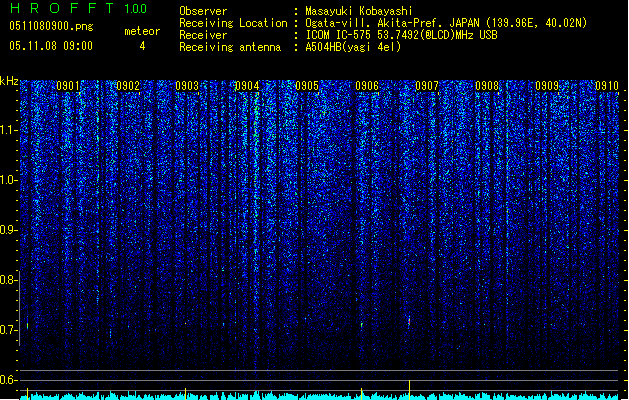Click the observer name Masayuki Kobayashi
The image size is (629, 400).
tap(359, 11)
